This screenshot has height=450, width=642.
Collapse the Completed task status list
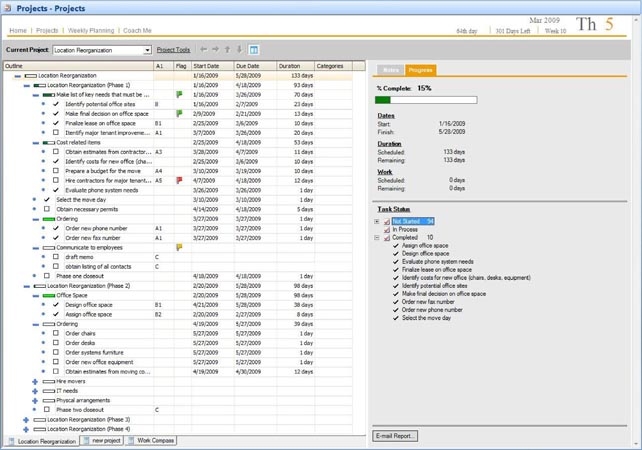[377, 237]
